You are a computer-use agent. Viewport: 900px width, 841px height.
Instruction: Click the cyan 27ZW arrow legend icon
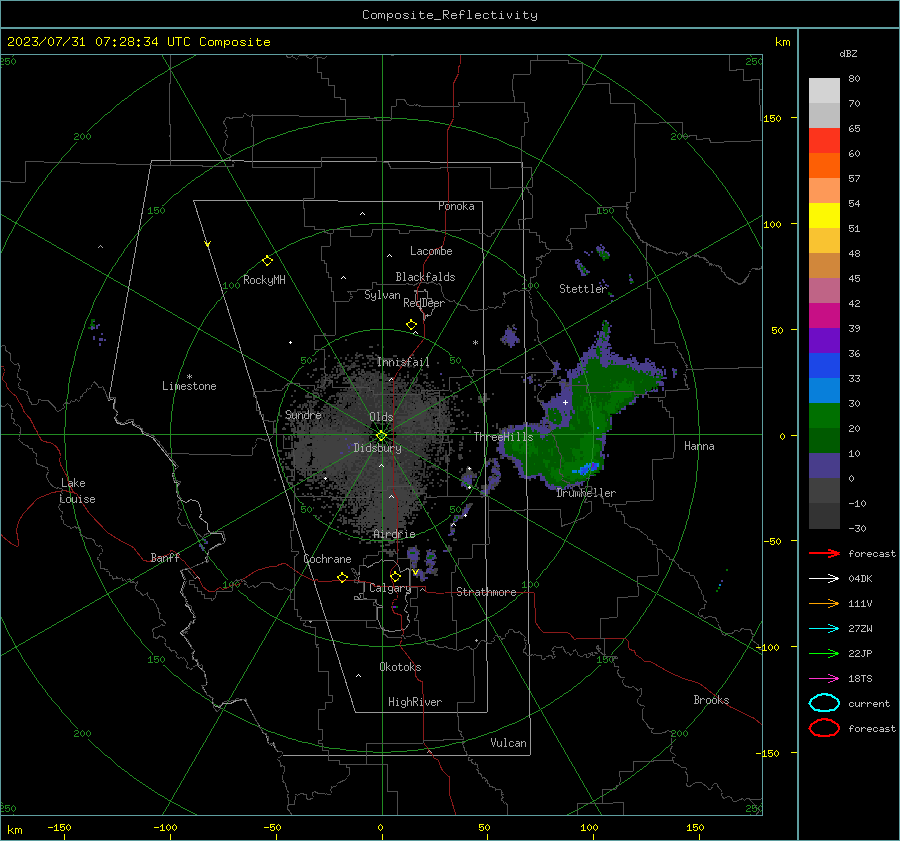[824, 629]
